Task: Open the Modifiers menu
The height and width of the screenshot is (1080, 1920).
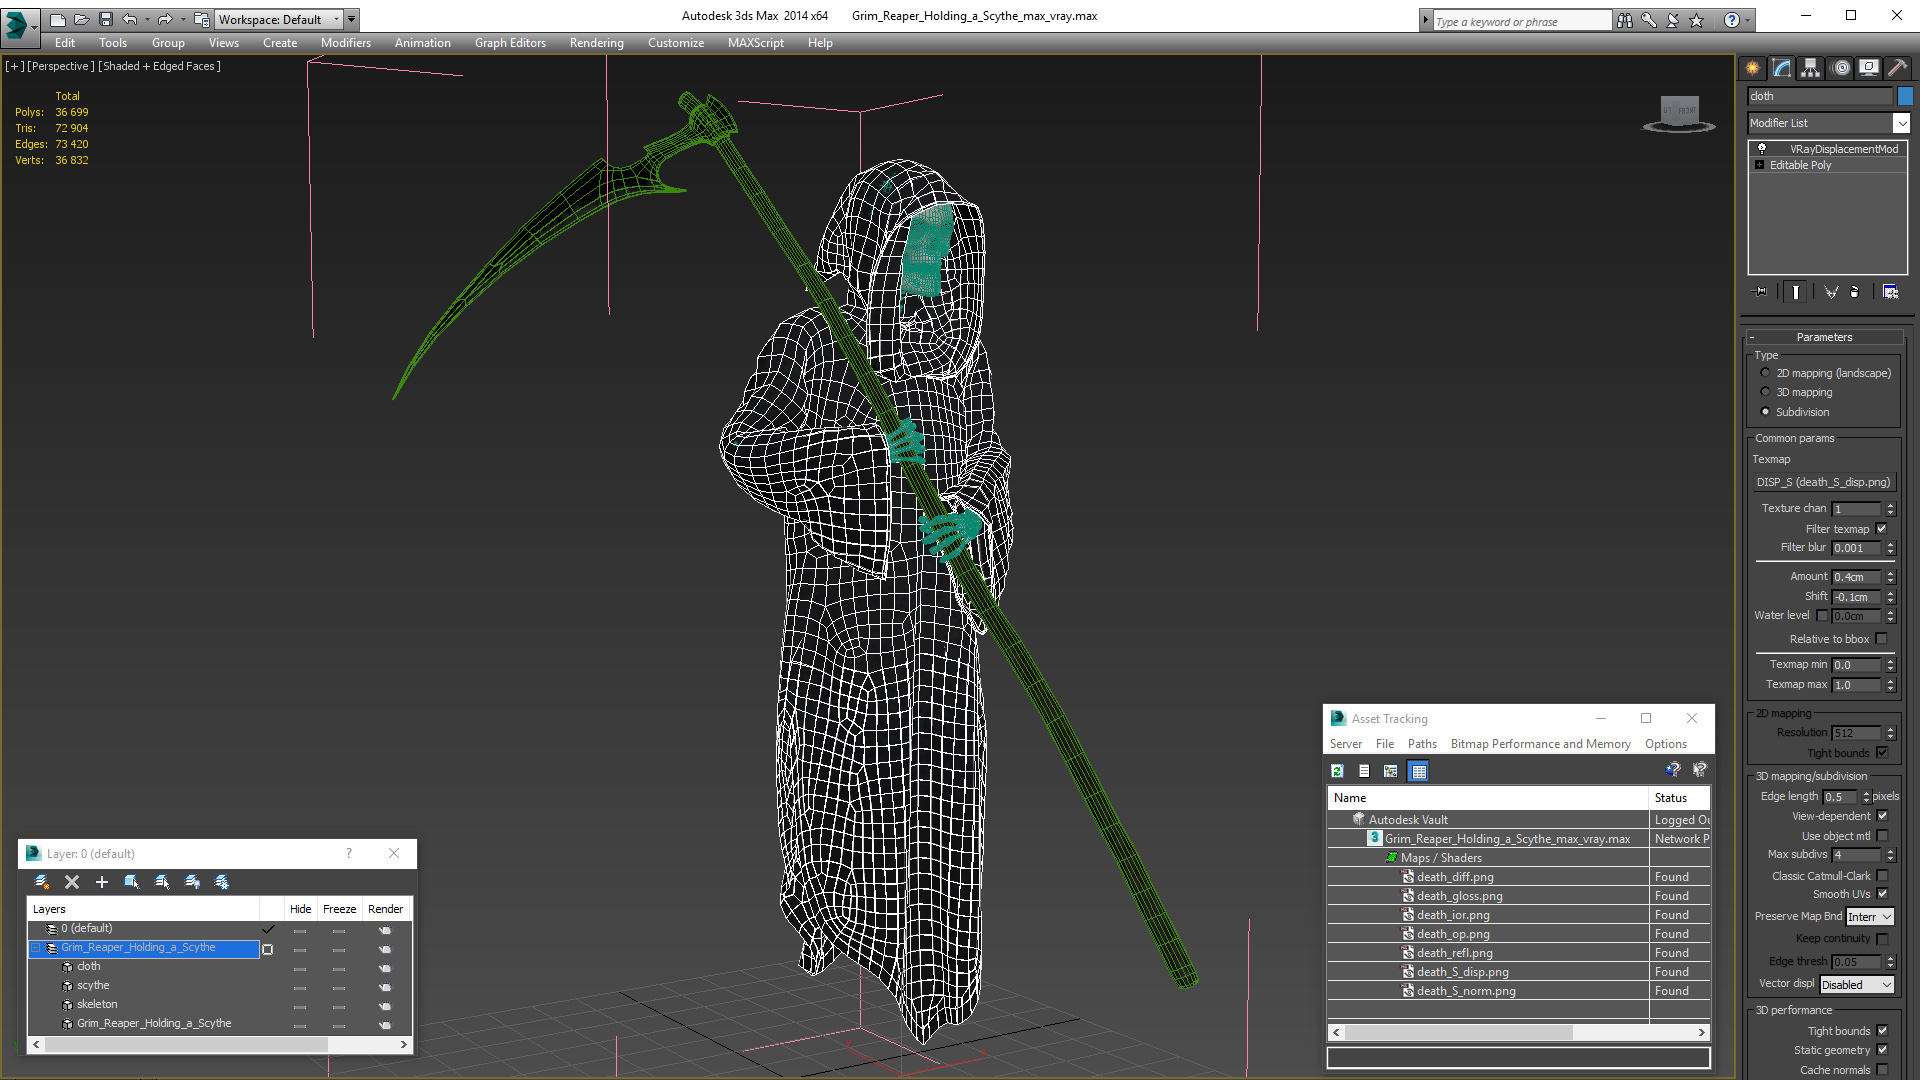Action: [346, 43]
